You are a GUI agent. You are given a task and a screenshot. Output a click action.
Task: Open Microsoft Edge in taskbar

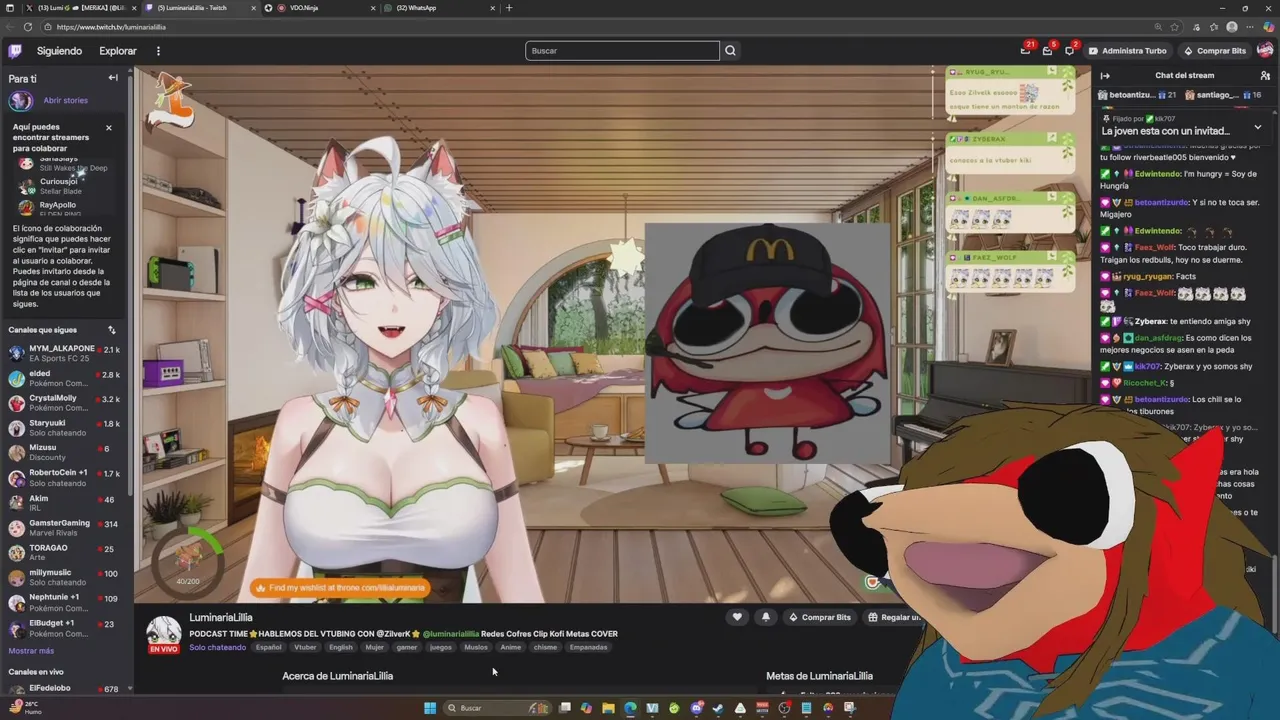point(630,708)
